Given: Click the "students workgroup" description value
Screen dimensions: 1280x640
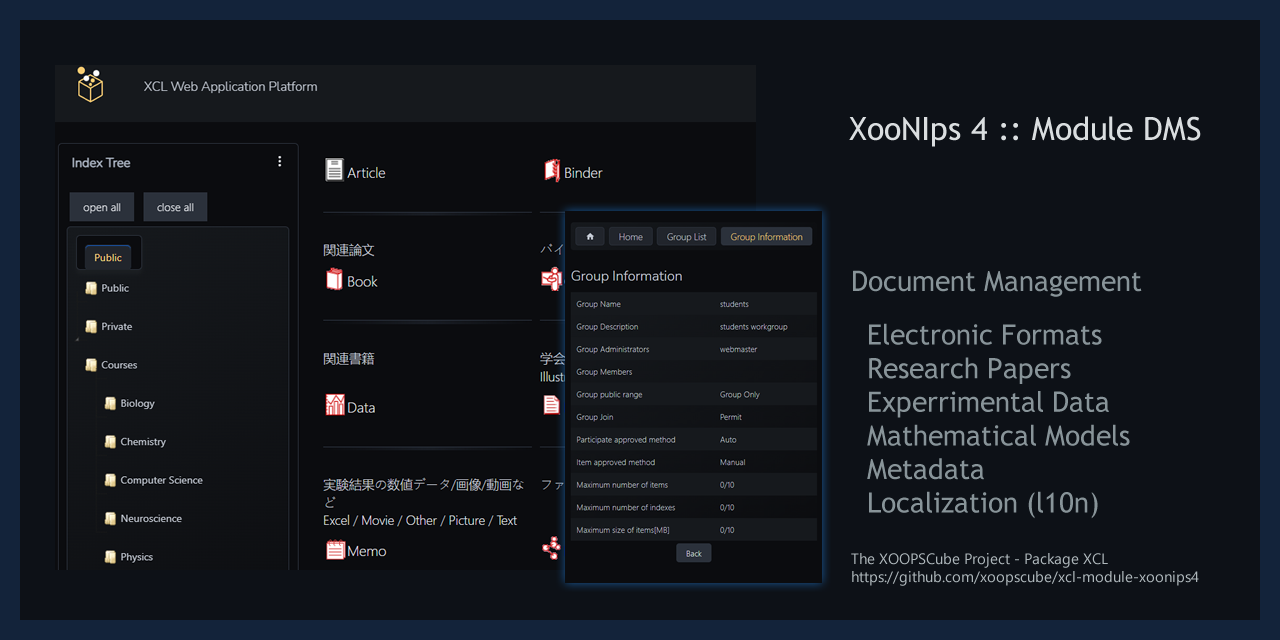Looking at the screenshot, I should point(753,327).
